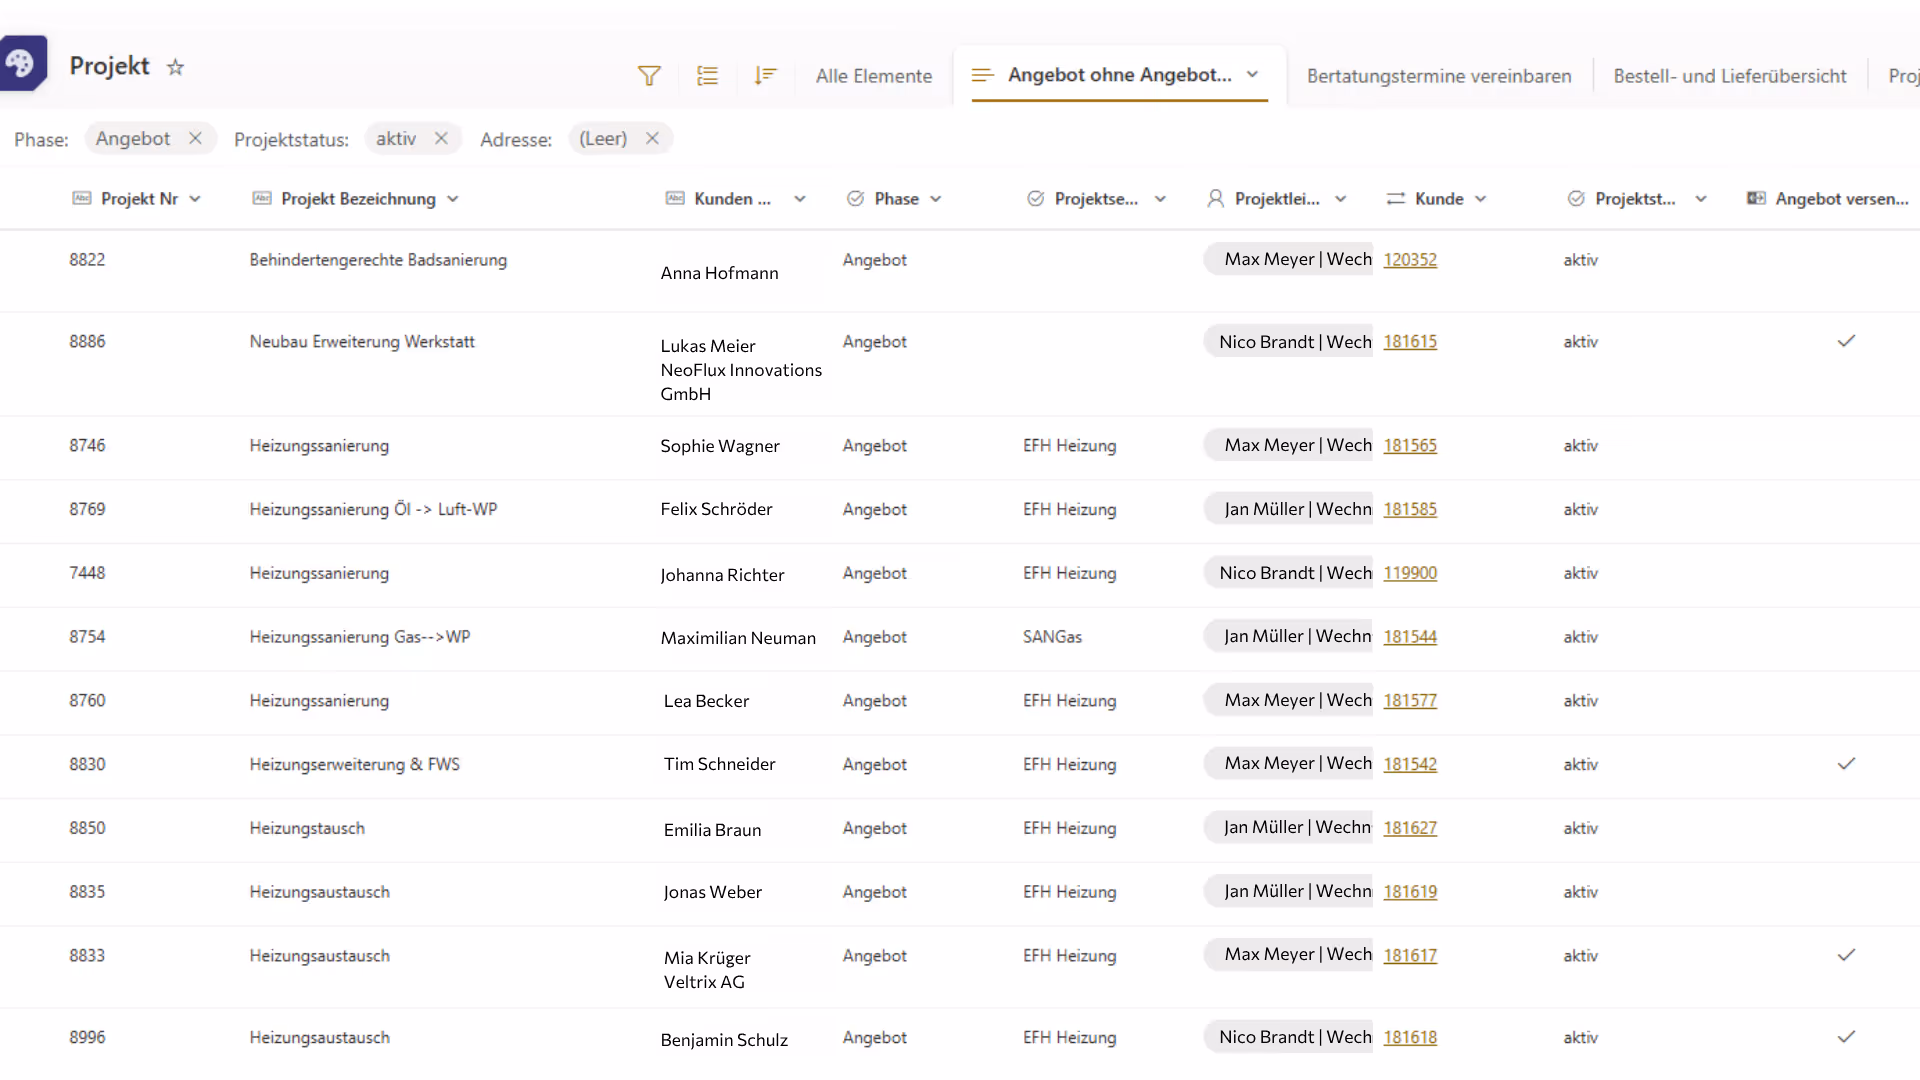Open Kunde link 181619
Screen dimensions: 1920x1080
coord(1410,892)
